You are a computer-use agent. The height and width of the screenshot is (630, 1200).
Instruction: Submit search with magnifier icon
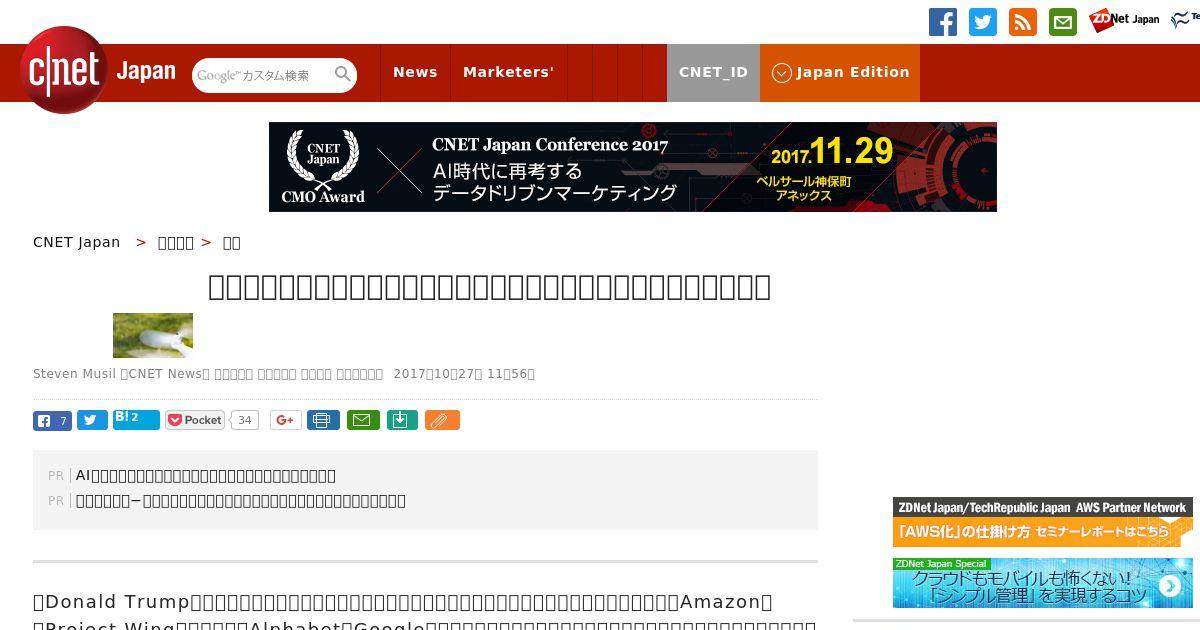tap(343, 75)
